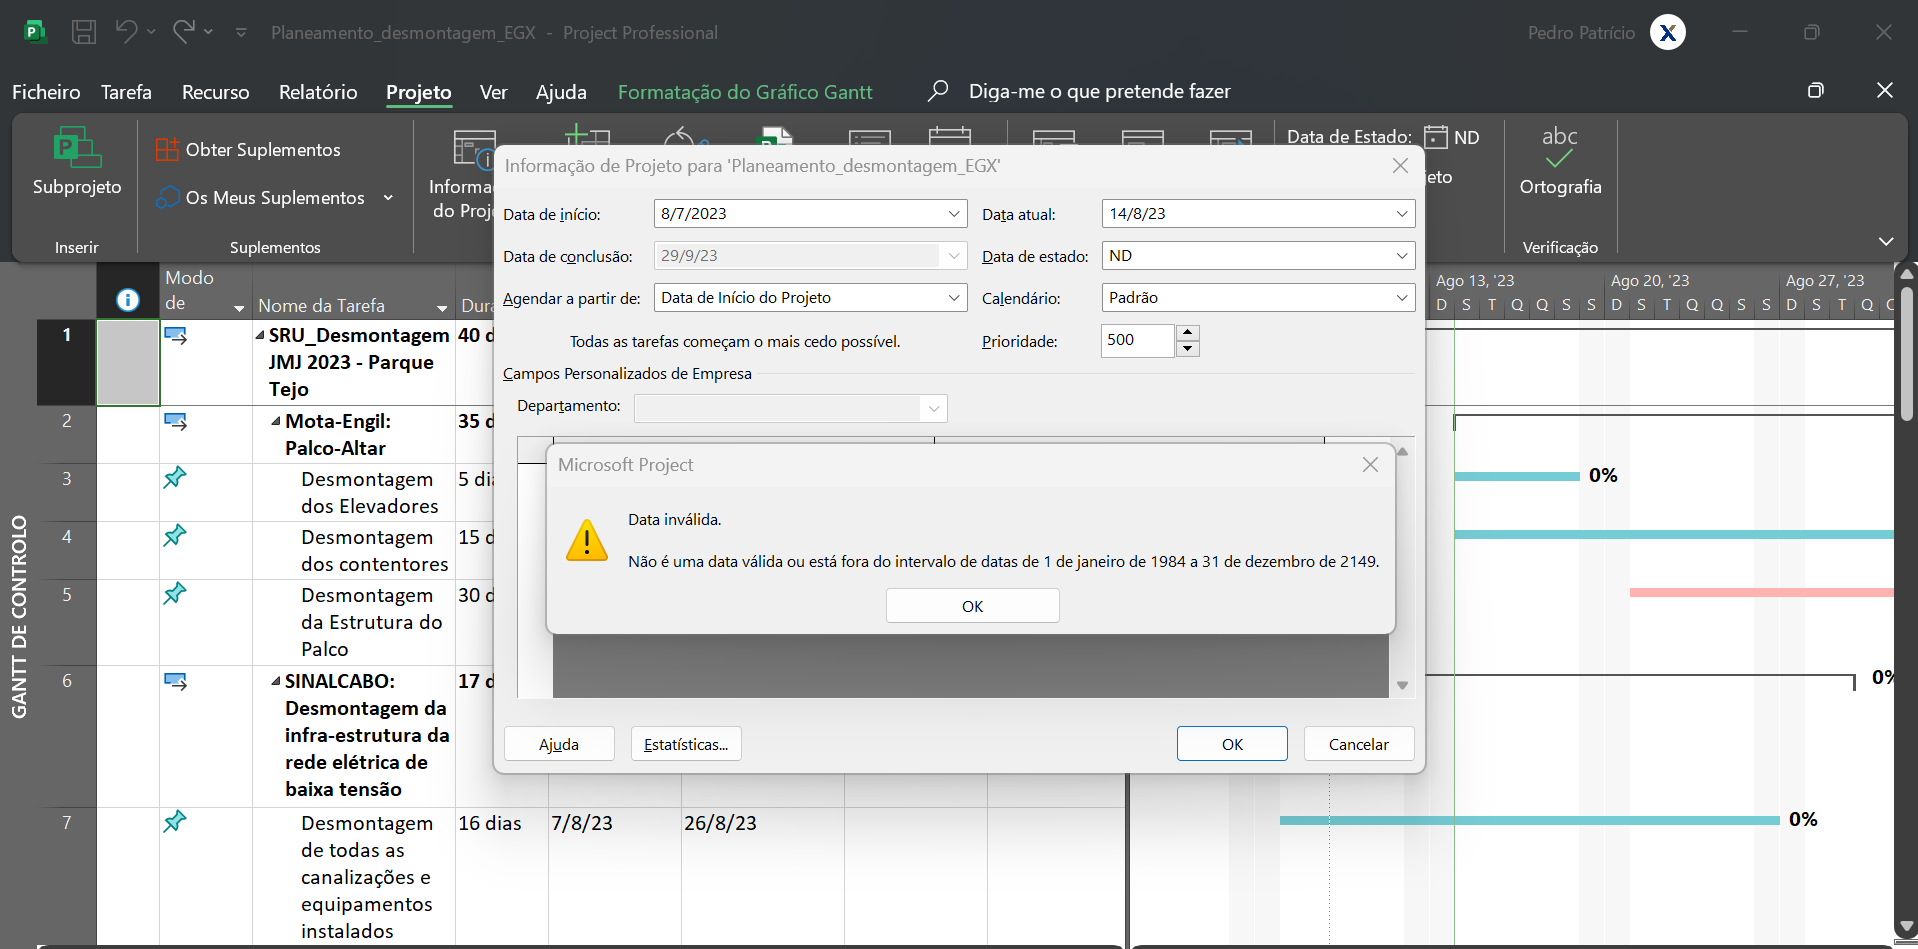Undo the last action

[x=126, y=32]
